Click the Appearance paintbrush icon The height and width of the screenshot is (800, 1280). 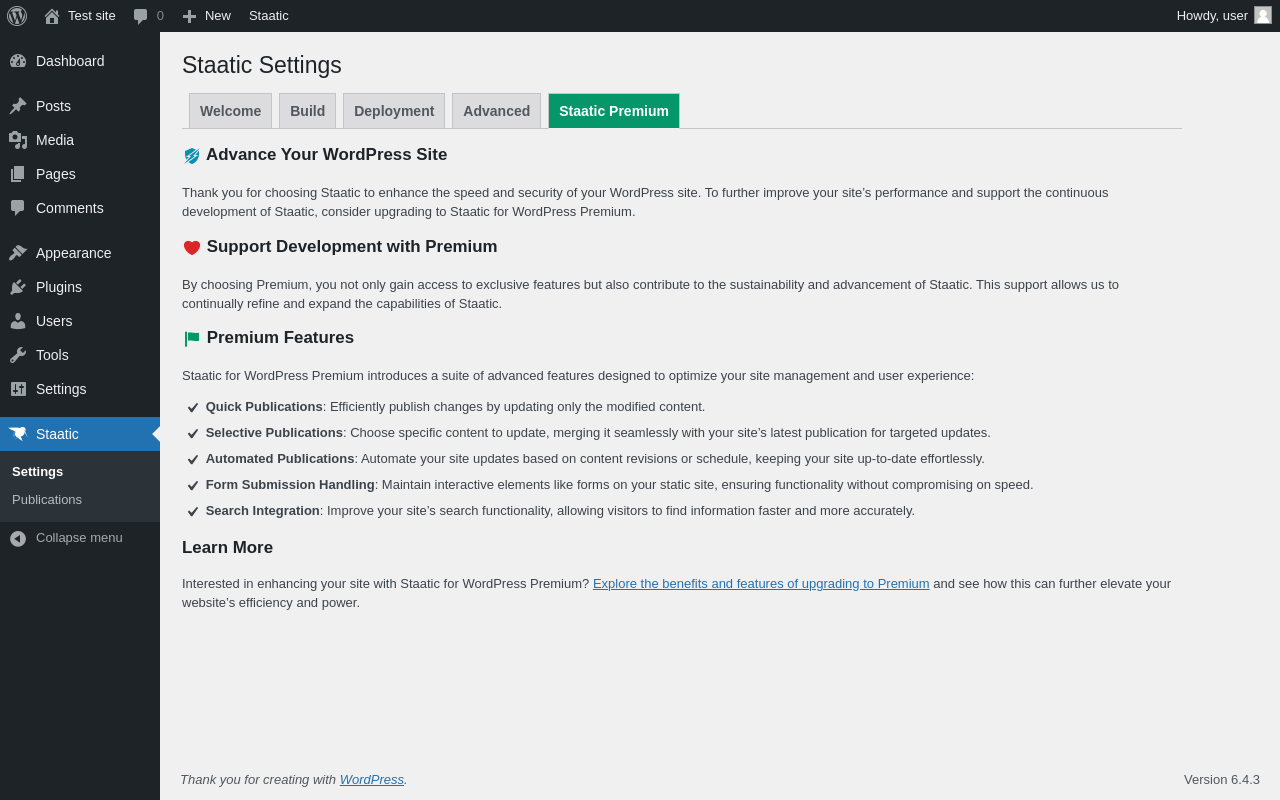coord(18,253)
